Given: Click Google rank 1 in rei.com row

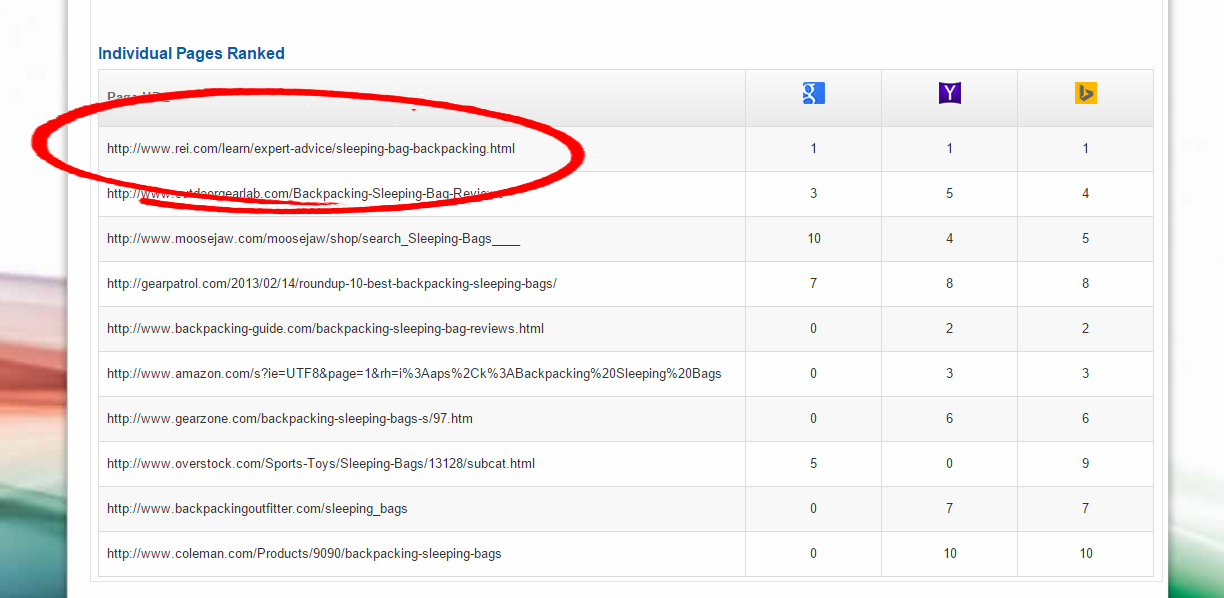Looking at the screenshot, I should [x=814, y=149].
